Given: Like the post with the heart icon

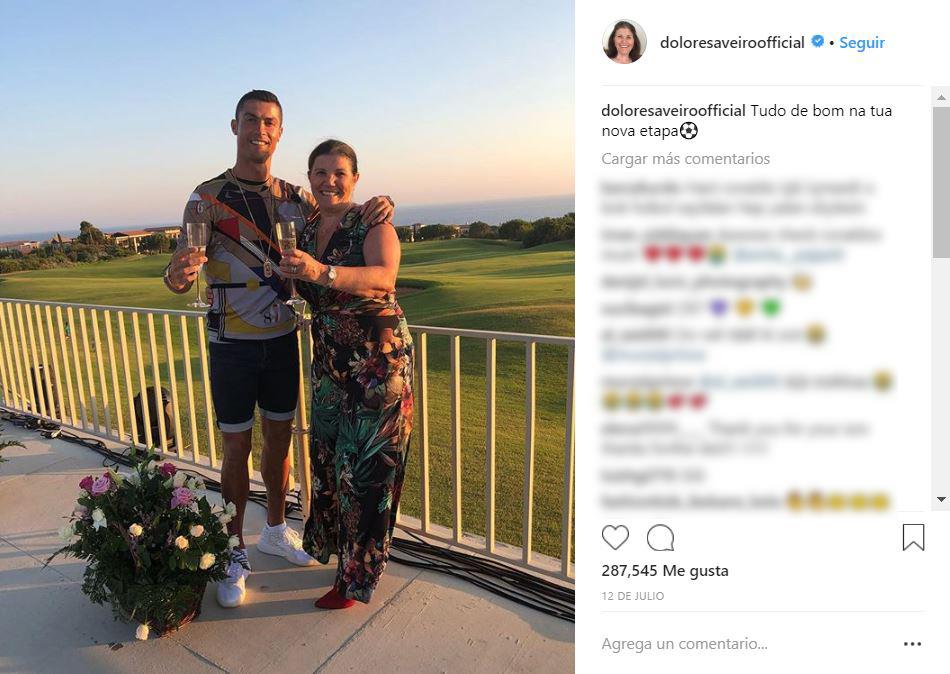Looking at the screenshot, I should 615,538.
